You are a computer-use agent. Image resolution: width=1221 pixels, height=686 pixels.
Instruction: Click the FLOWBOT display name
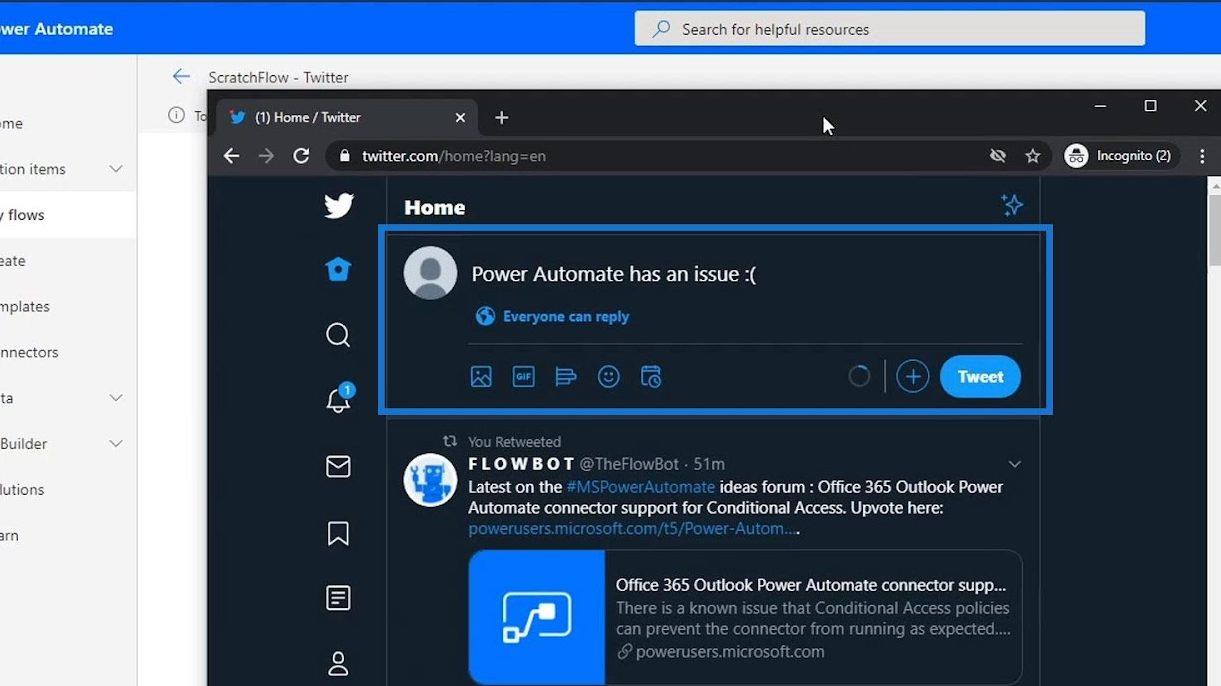click(x=521, y=464)
